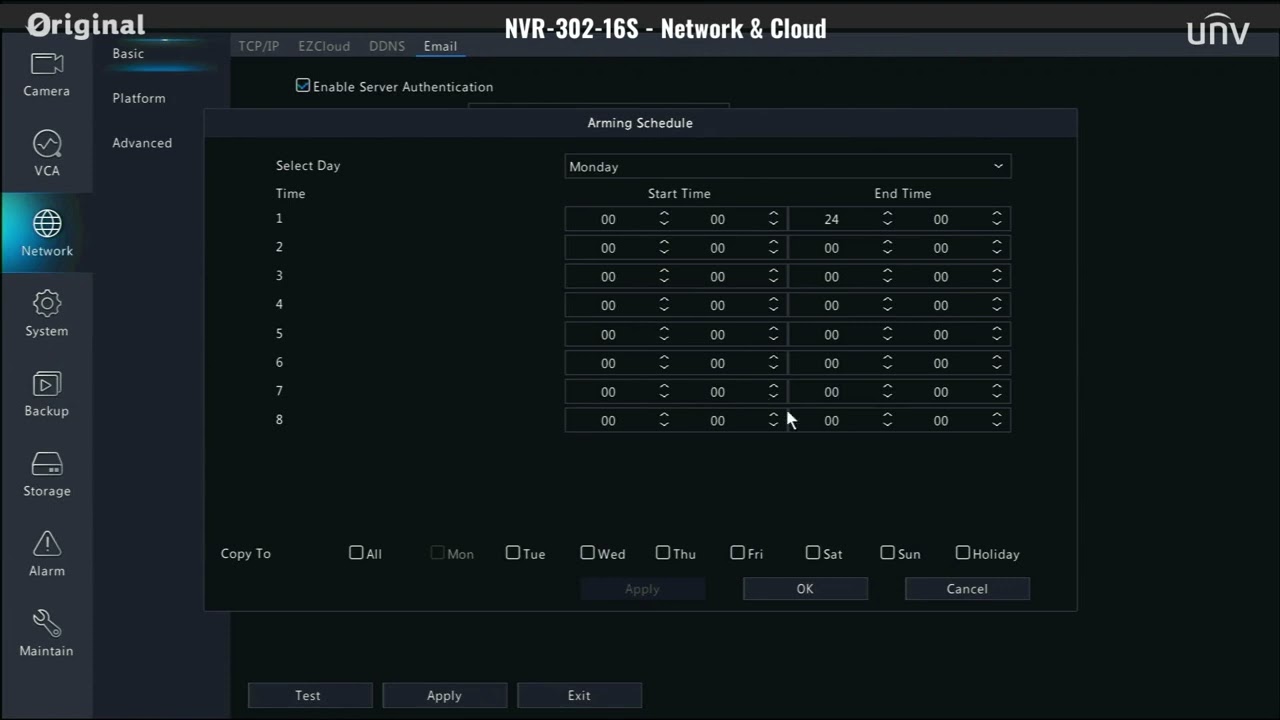Adjust row 6 start hour stepper
The image size is (1280, 720).
[664, 363]
